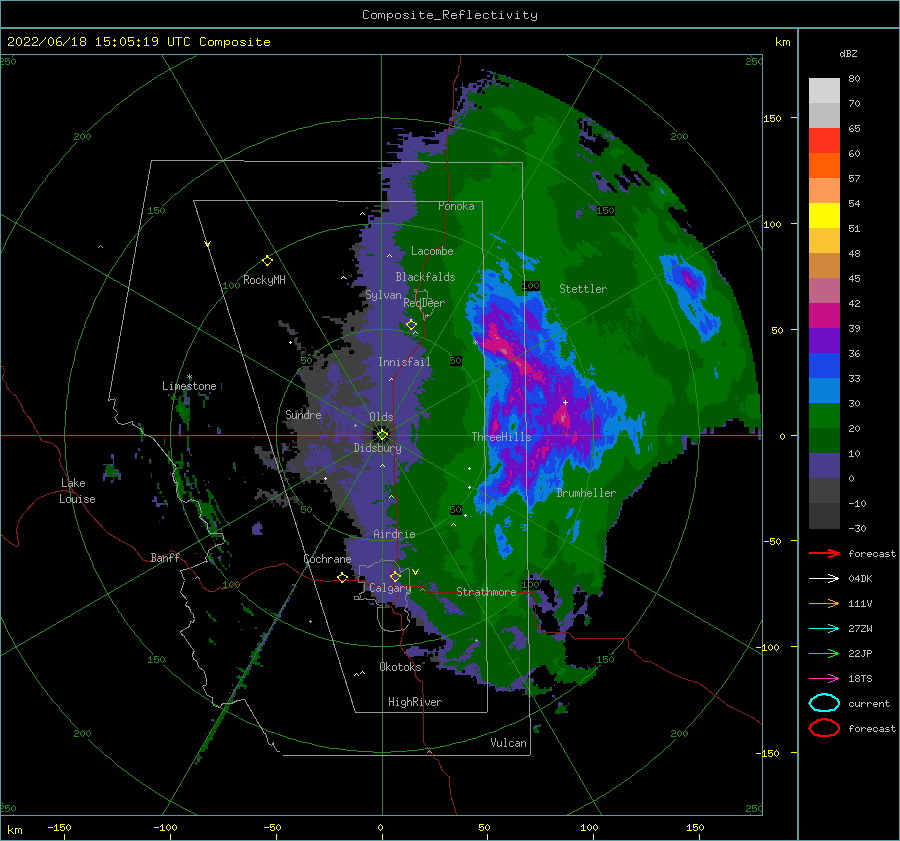Click the HighRiver town label

pos(415,702)
